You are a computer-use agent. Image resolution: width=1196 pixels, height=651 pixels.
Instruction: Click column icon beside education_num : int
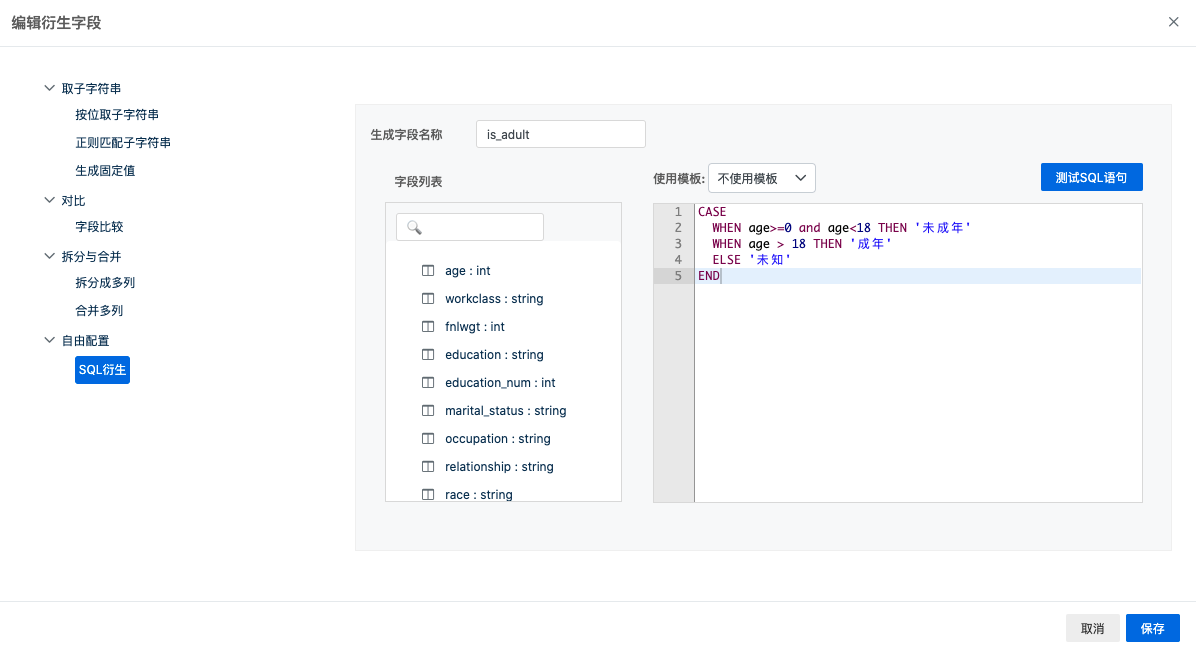428,382
